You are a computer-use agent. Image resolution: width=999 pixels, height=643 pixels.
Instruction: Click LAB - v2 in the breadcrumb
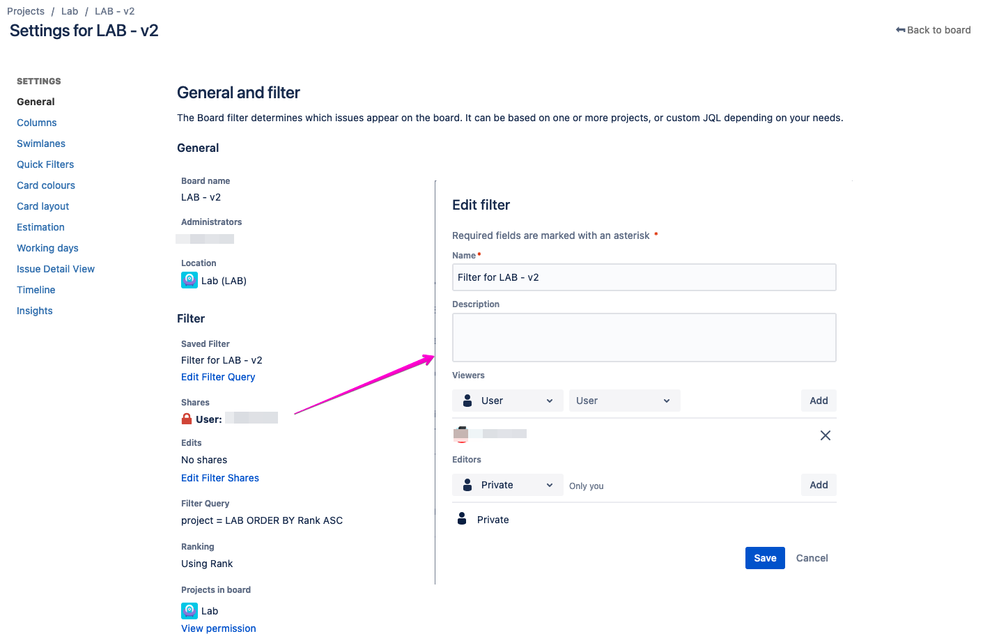(x=115, y=11)
